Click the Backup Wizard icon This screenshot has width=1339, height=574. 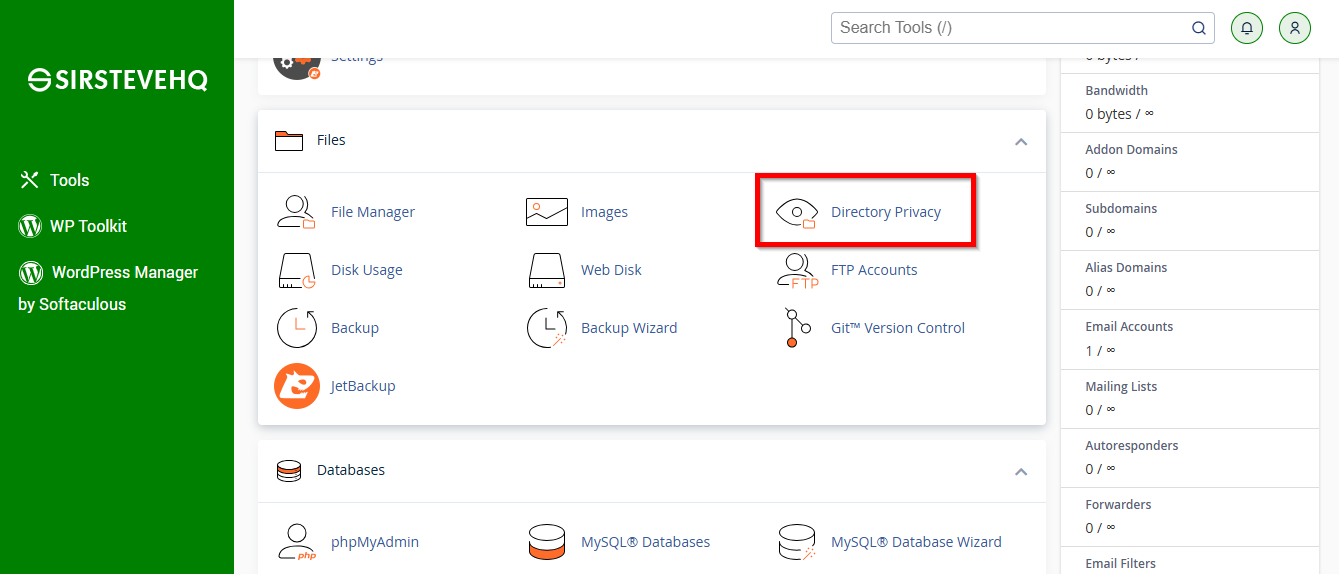point(547,328)
